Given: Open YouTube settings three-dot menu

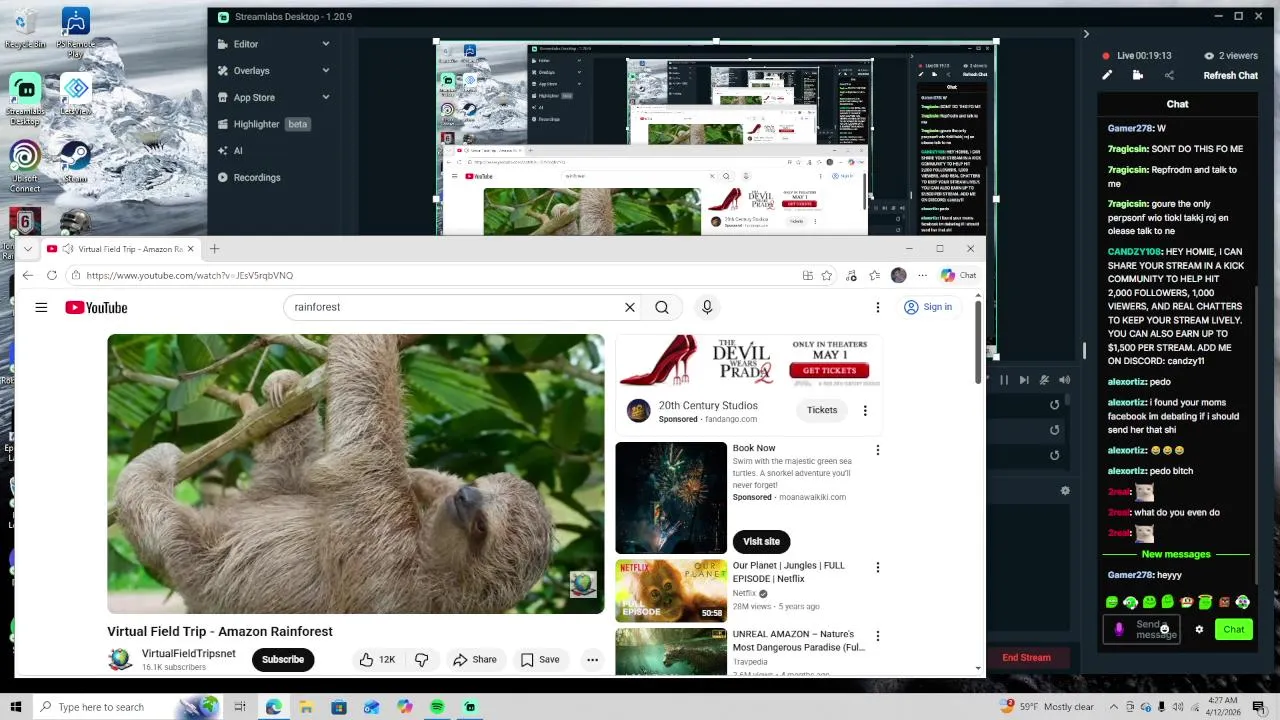Looking at the screenshot, I should 878,307.
